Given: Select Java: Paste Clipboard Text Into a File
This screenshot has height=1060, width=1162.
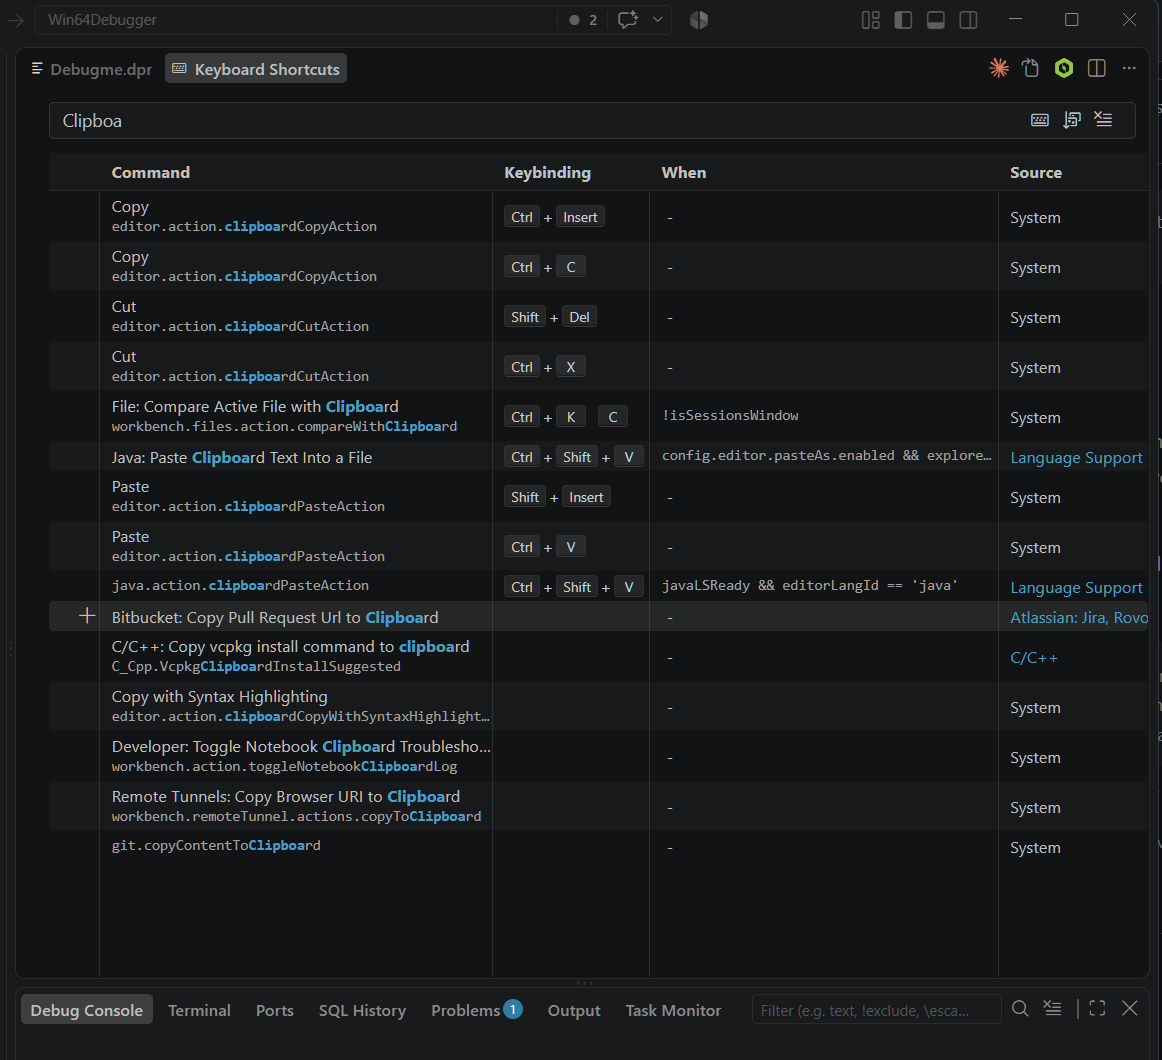Looking at the screenshot, I should (x=598, y=457).
